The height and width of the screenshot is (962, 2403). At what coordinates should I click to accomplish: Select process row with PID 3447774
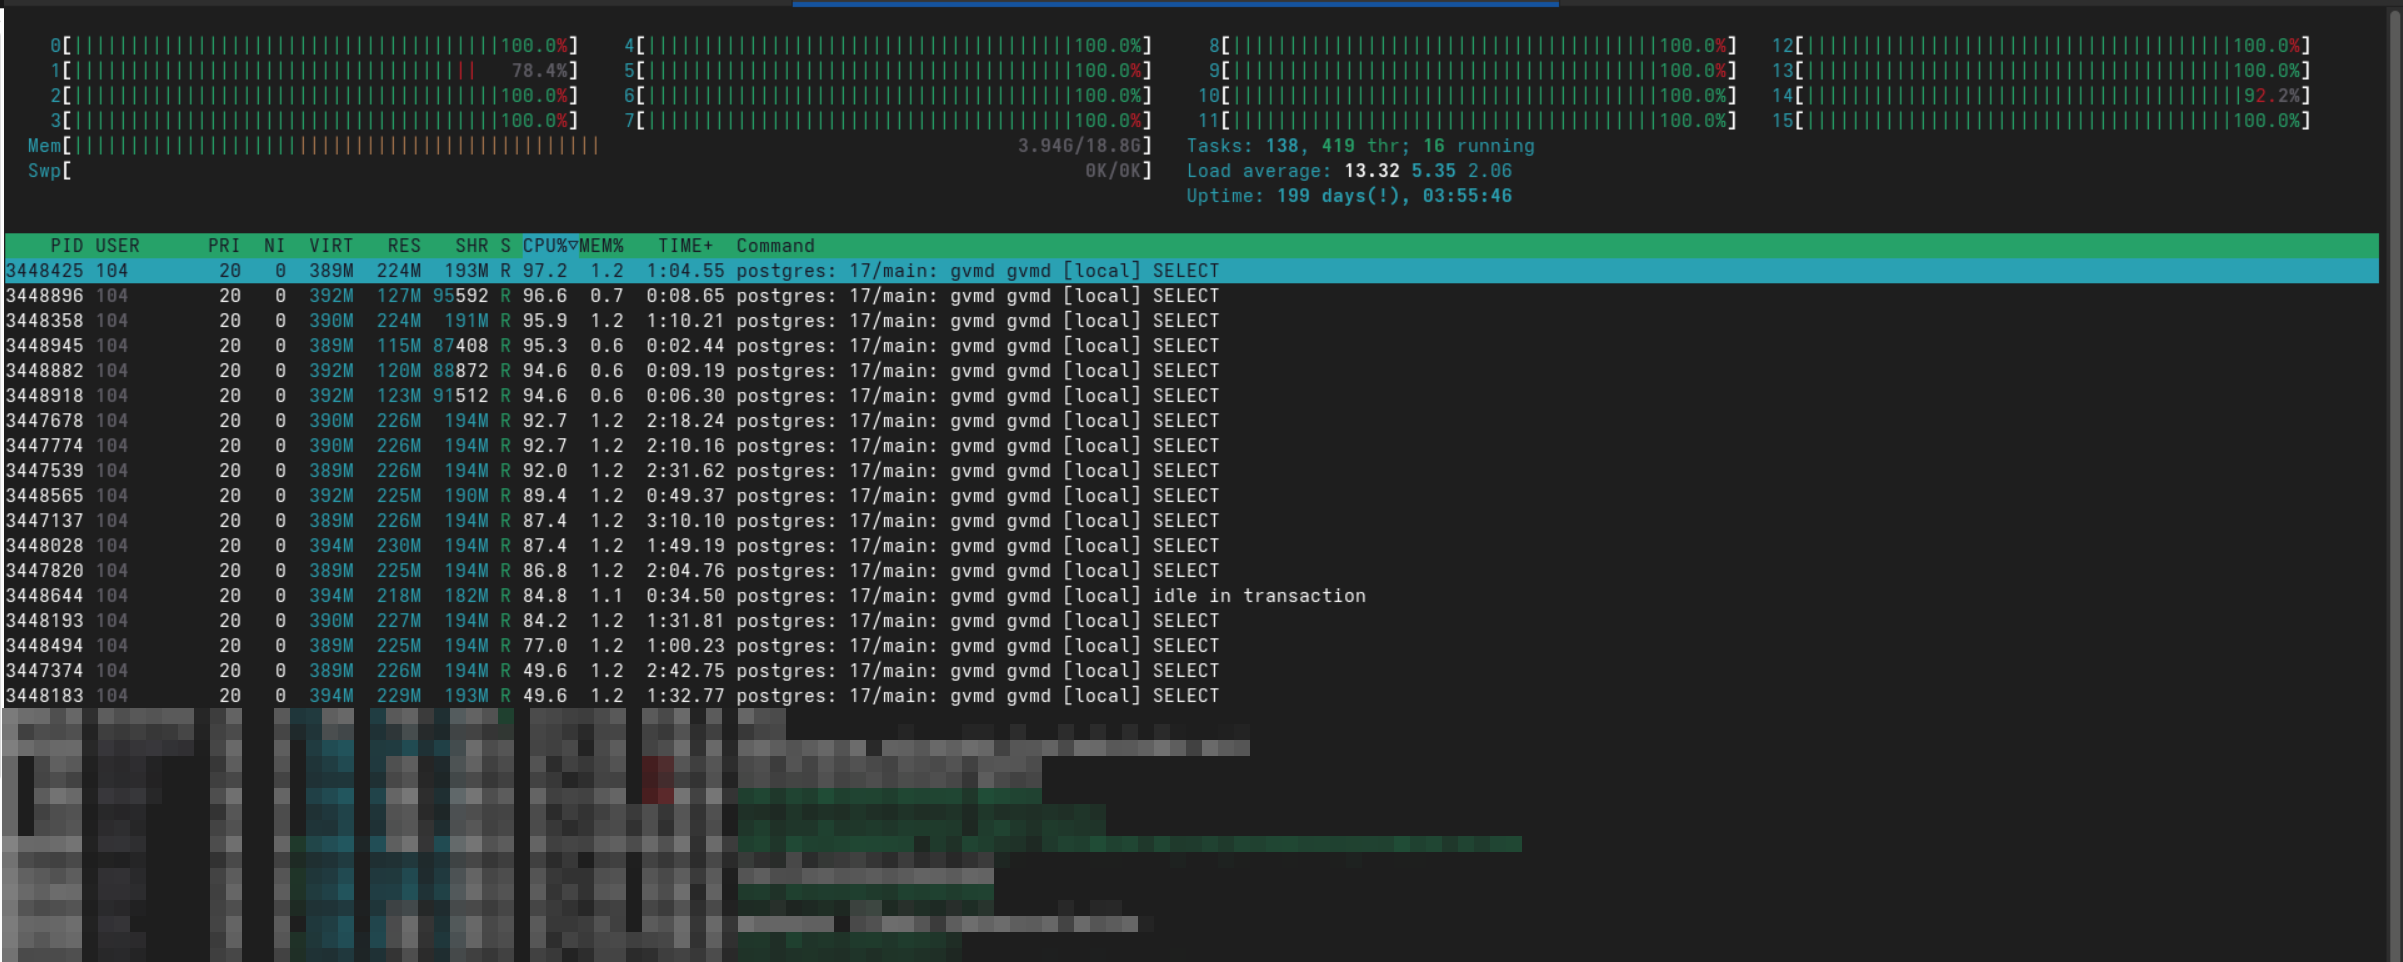click(x=1191, y=446)
